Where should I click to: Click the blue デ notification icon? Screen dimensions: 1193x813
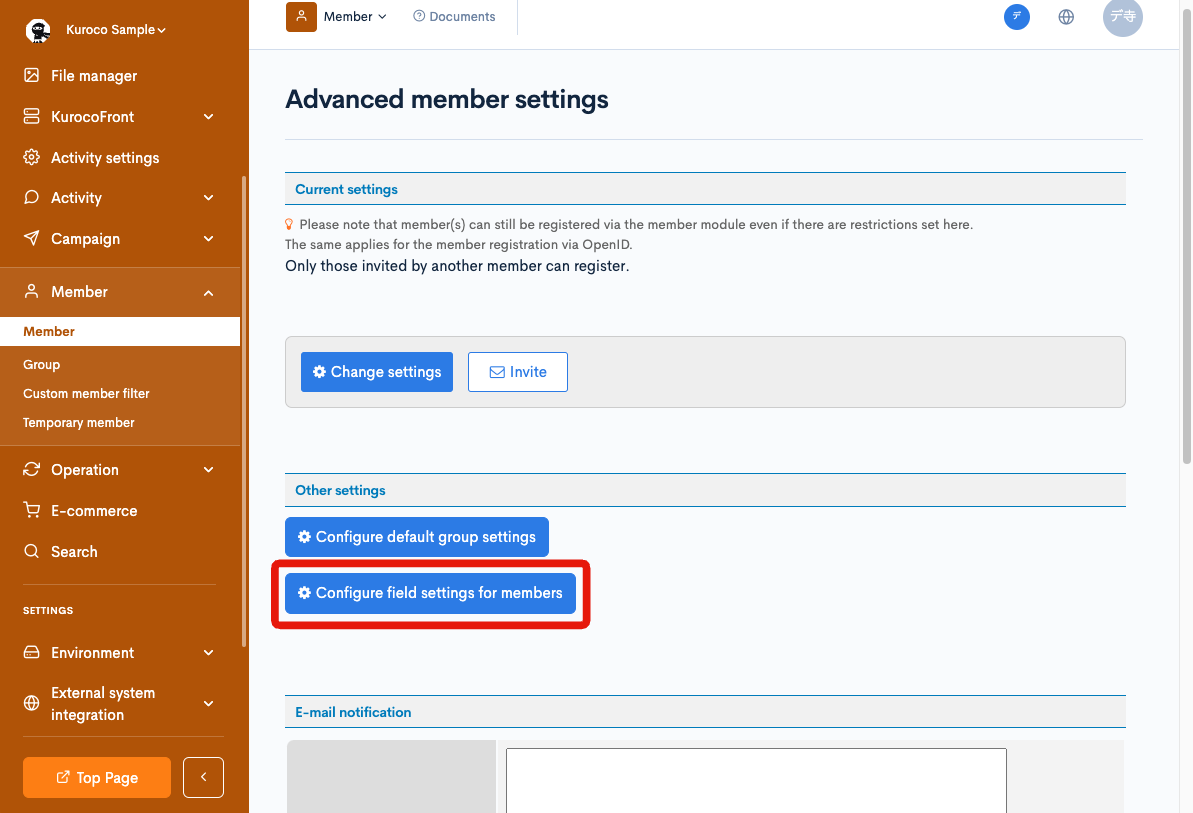click(x=1017, y=17)
